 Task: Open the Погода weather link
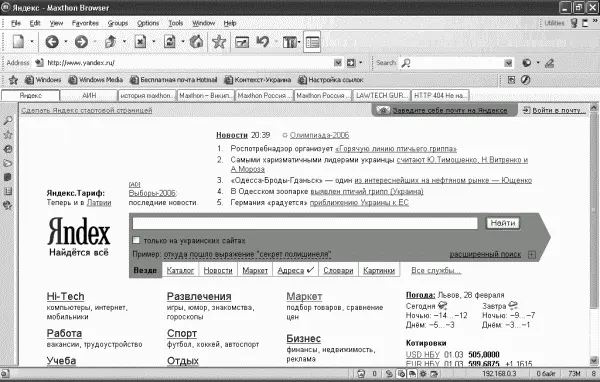[x=420, y=295]
